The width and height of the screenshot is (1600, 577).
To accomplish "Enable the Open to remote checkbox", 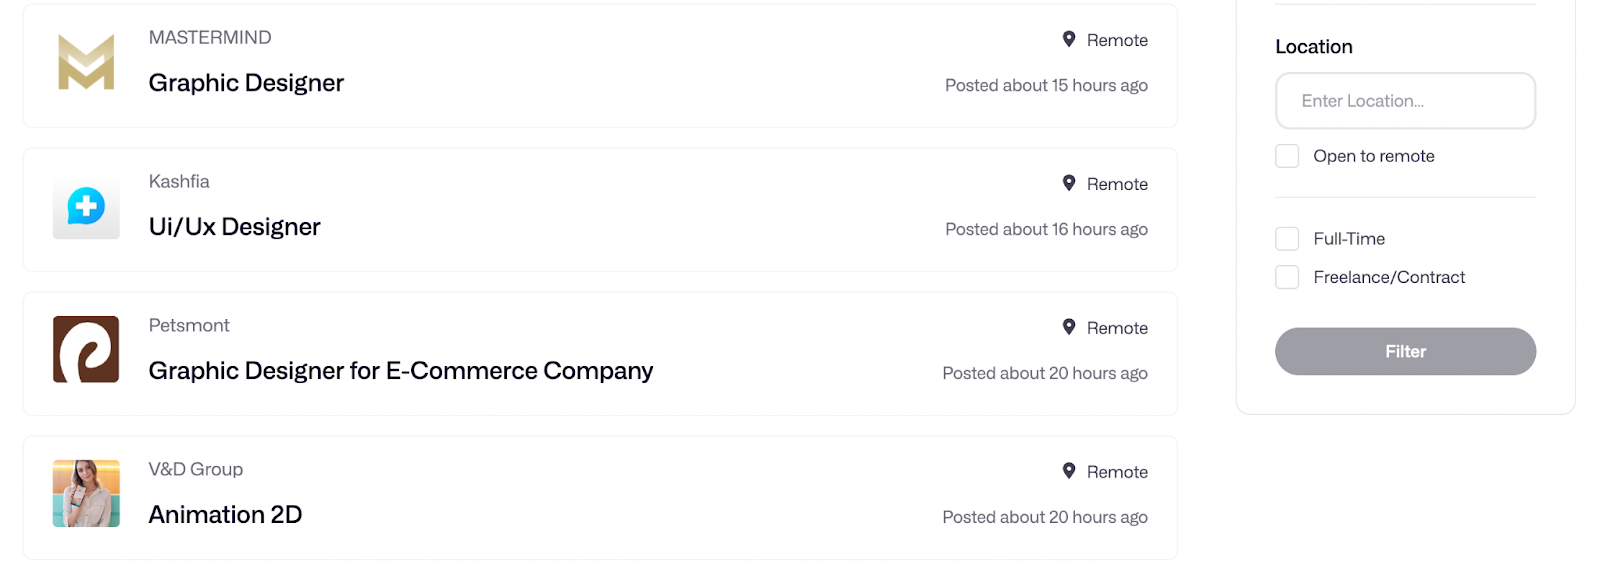I will tap(1287, 156).
